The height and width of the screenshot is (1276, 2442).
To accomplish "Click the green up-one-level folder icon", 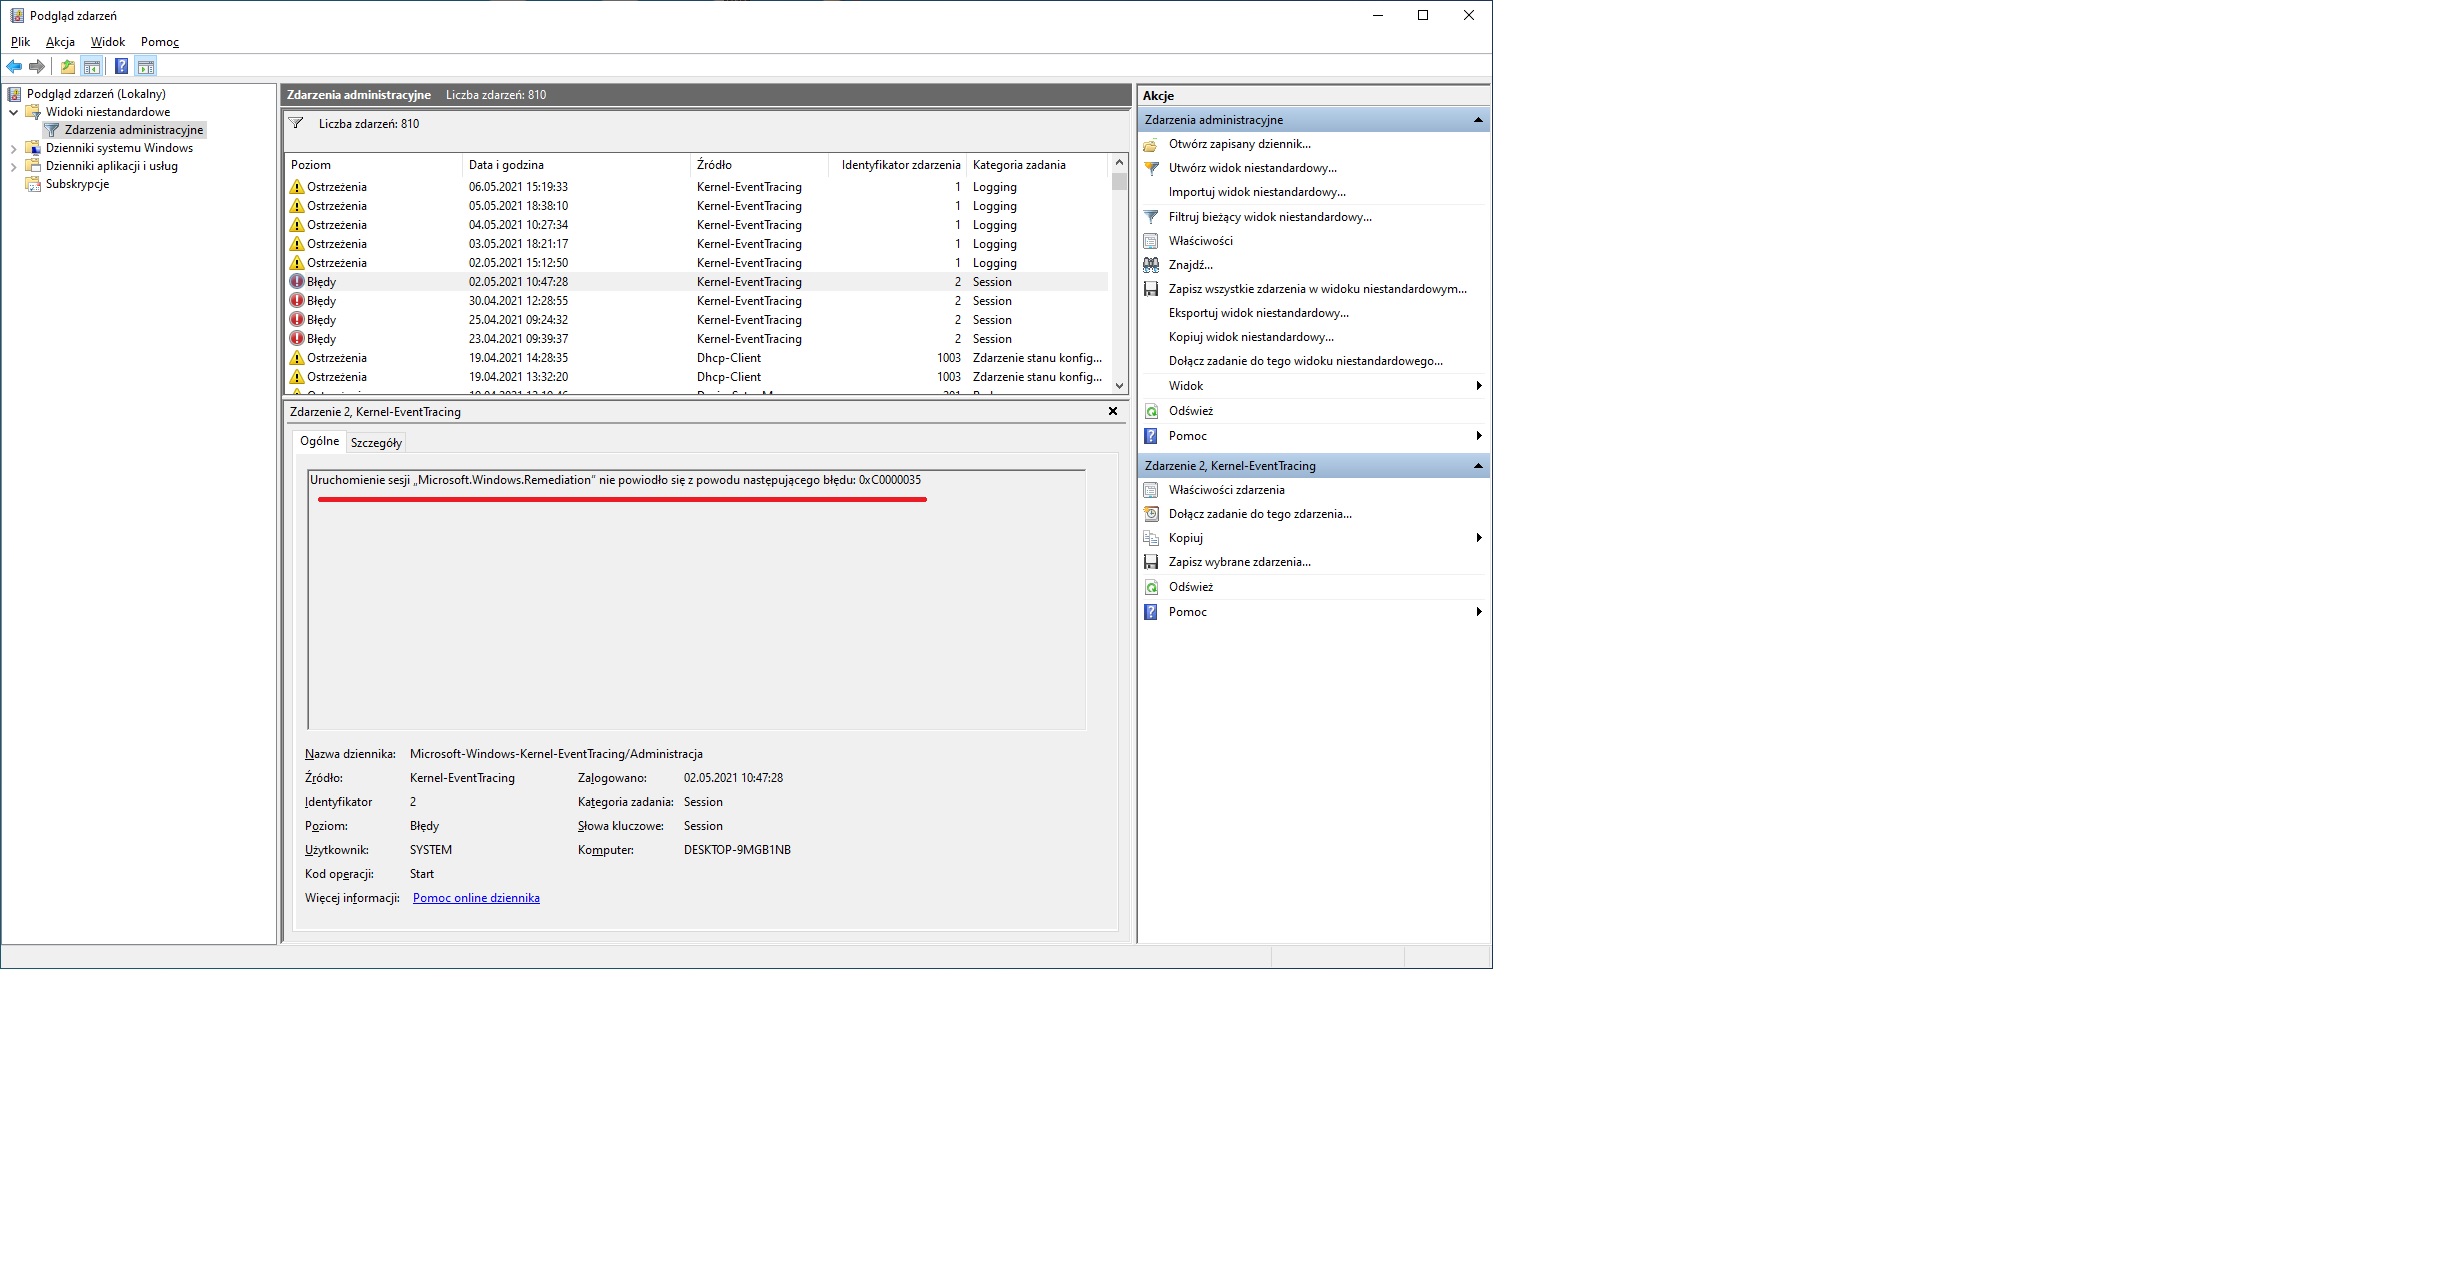I will pos(67,67).
